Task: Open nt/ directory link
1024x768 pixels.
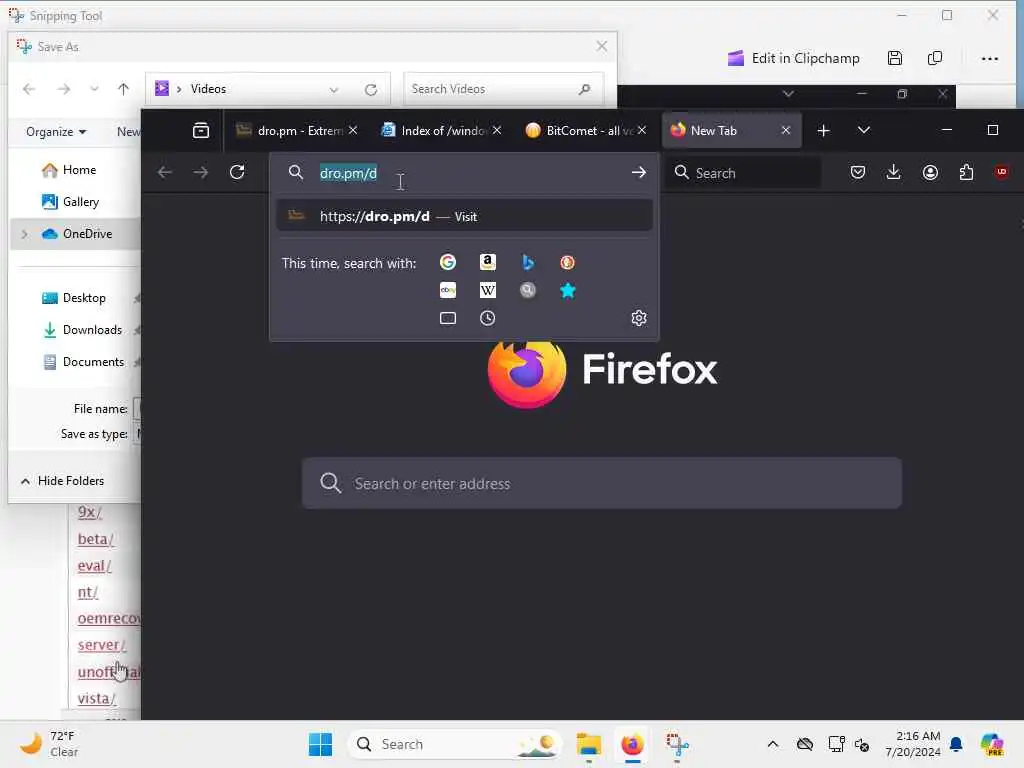Action: [88, 593]
